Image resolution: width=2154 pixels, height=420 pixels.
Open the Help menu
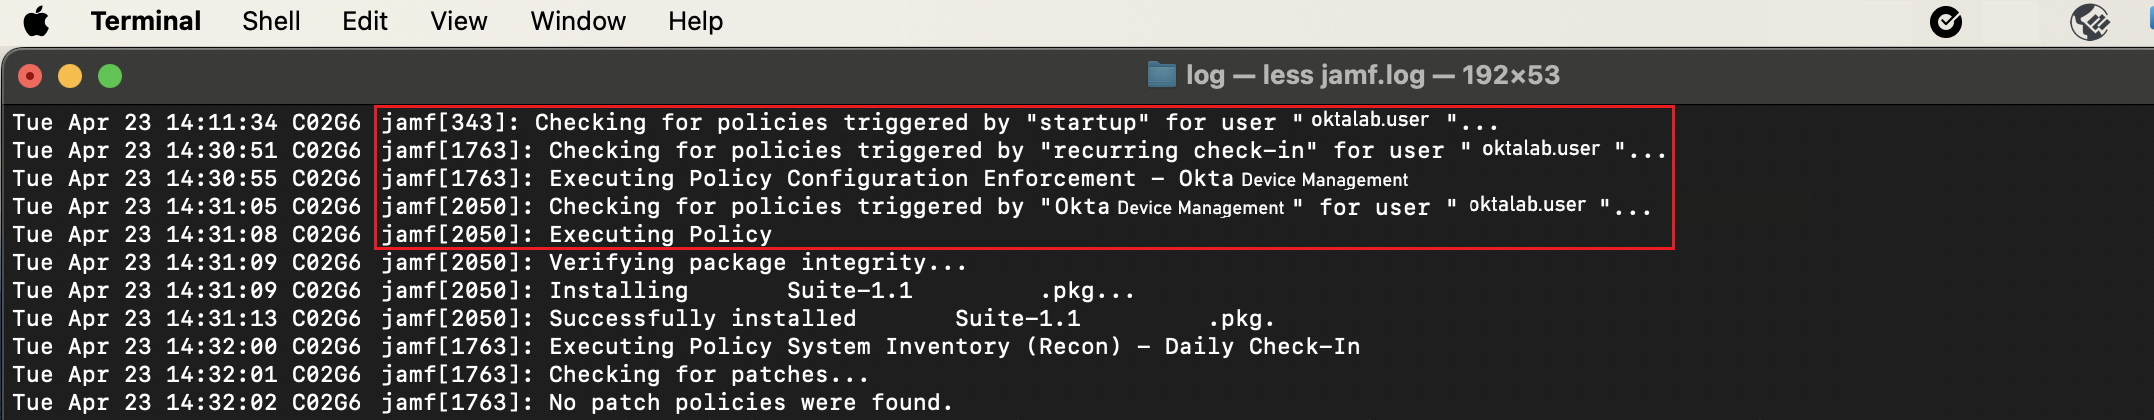[x=695, y=21]
